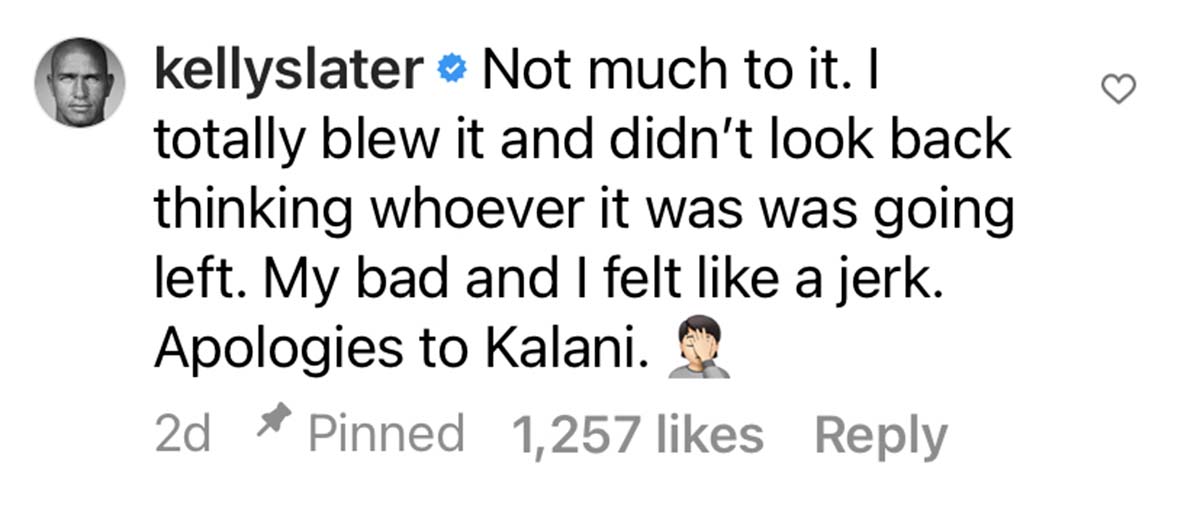Viewport: 1200px width, 512px height.
Task: Select the Pinned label
Action: tap(386, 433)
